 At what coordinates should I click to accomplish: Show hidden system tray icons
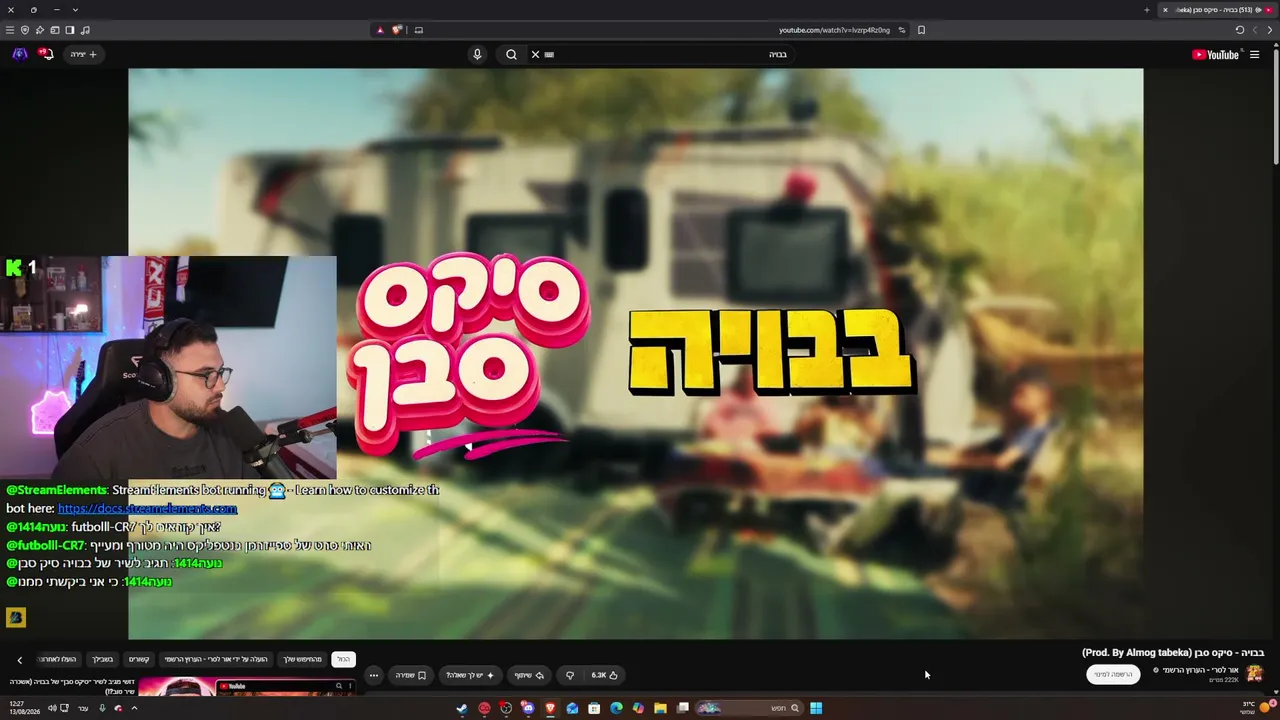point(134,708)
